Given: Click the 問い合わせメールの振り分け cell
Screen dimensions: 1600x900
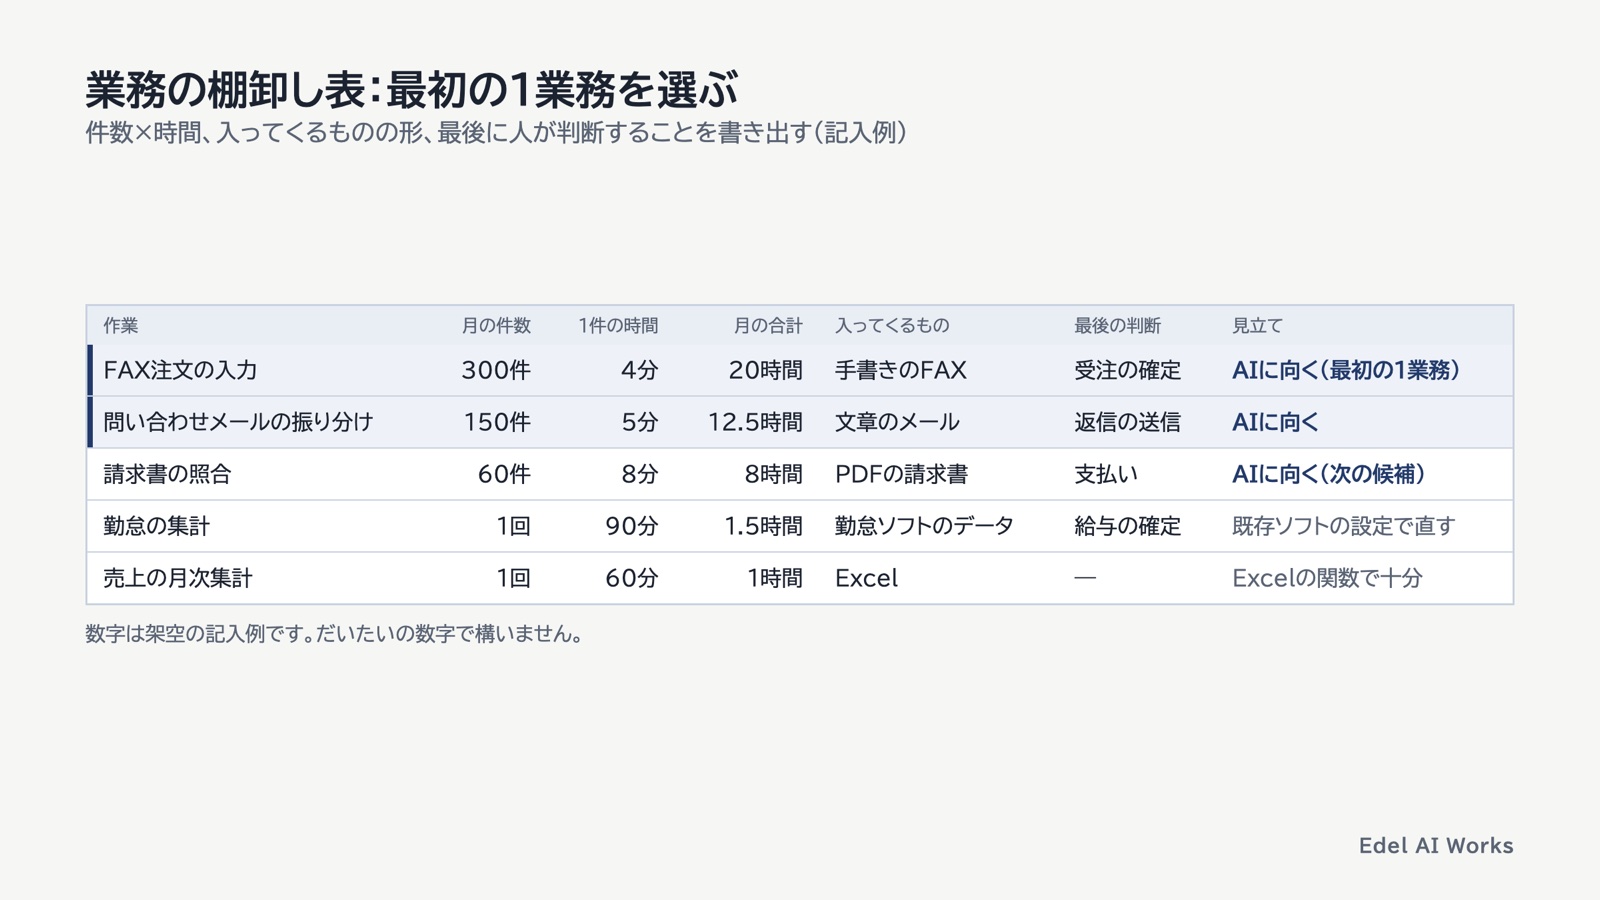Looking at the screenshot, I should pos(238,422).
